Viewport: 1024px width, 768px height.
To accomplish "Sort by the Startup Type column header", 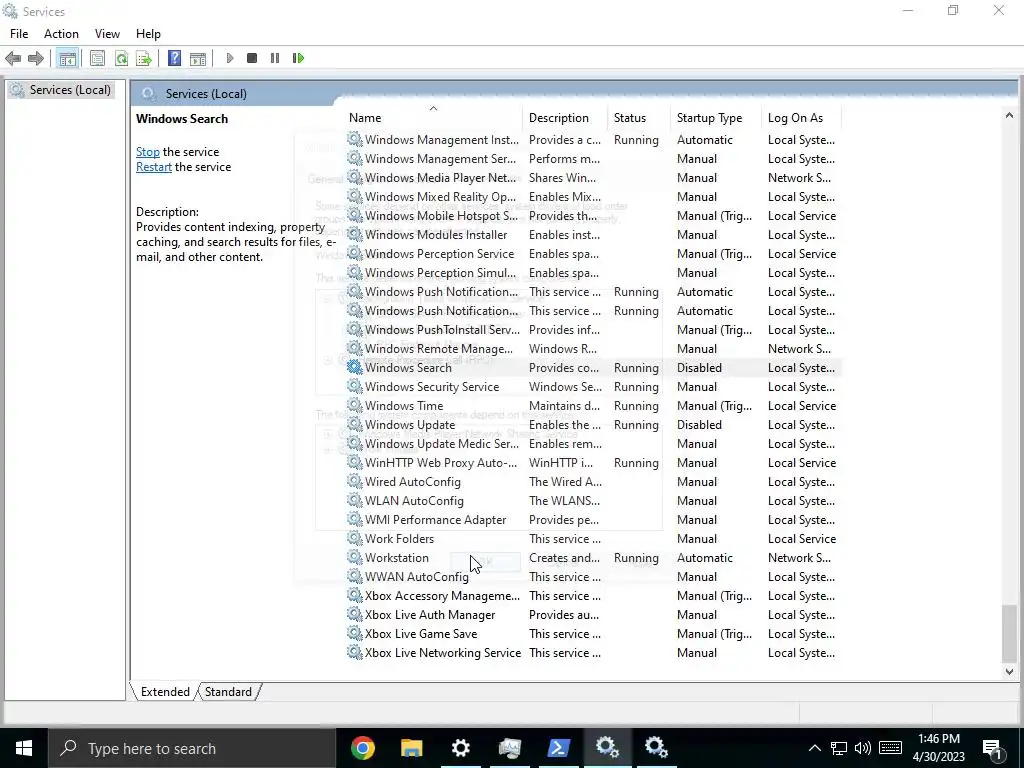I will [716, 118].
